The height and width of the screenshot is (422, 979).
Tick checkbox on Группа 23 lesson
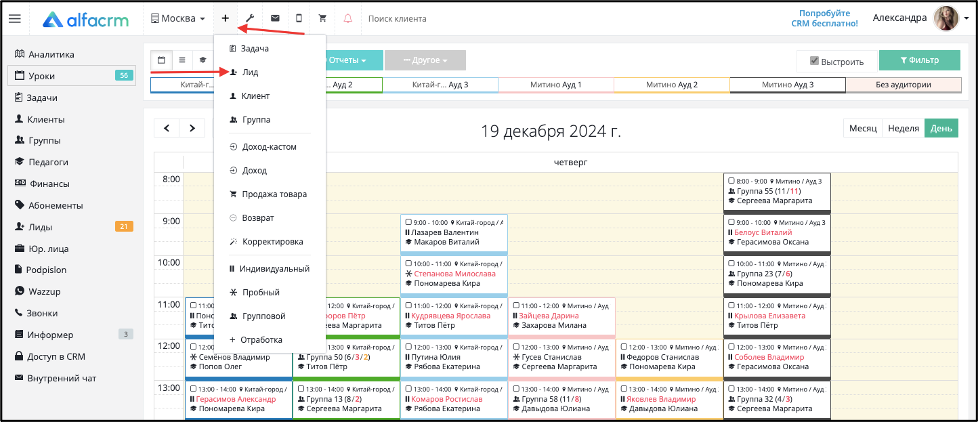pyautogui.click(x=731, y=263)
